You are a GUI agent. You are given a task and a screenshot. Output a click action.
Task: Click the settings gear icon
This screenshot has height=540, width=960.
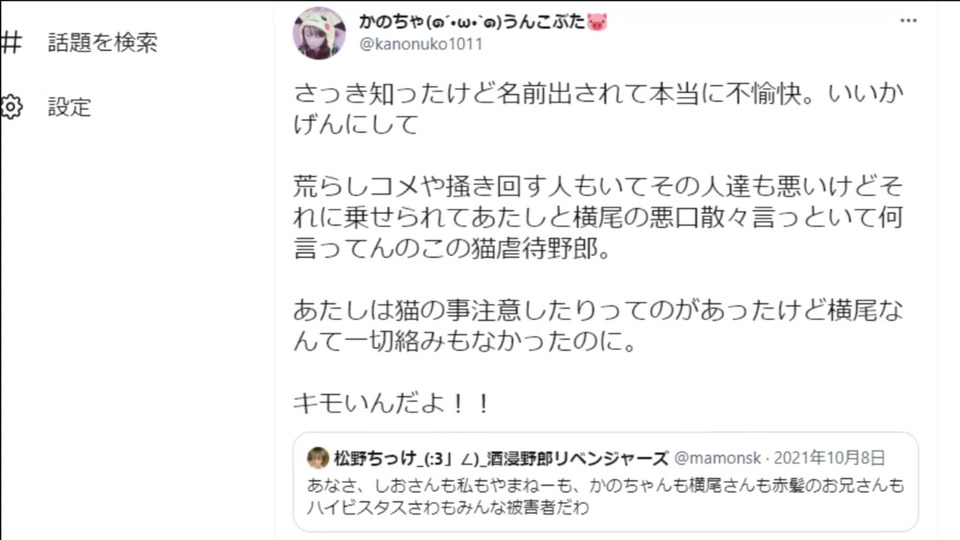[11, 107]
